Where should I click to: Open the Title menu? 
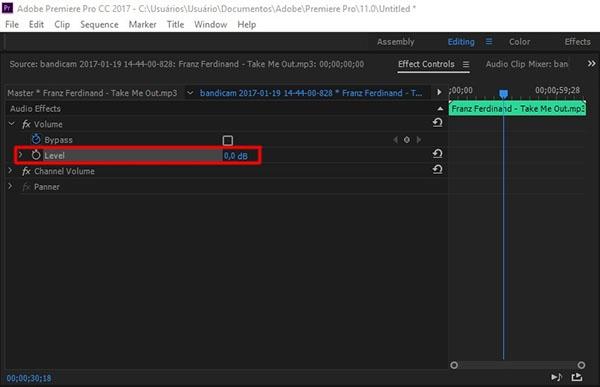tap(175, 24)
